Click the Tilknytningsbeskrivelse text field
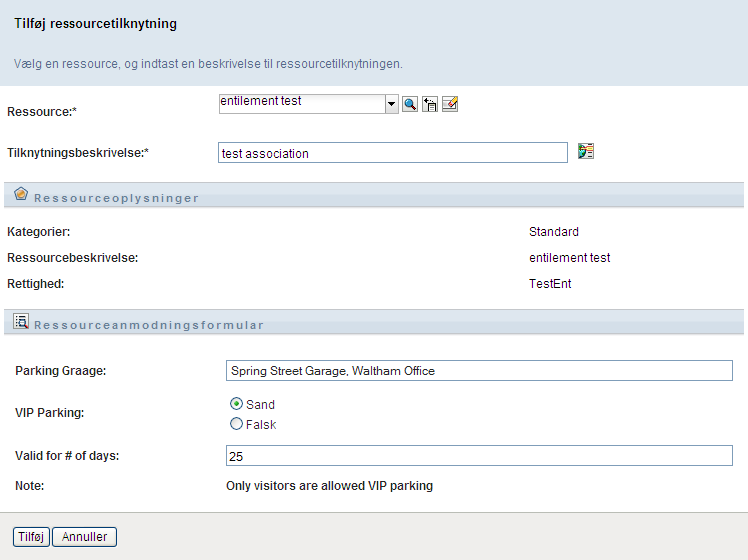This screenshot has height=560, width=748. point(393,153)
